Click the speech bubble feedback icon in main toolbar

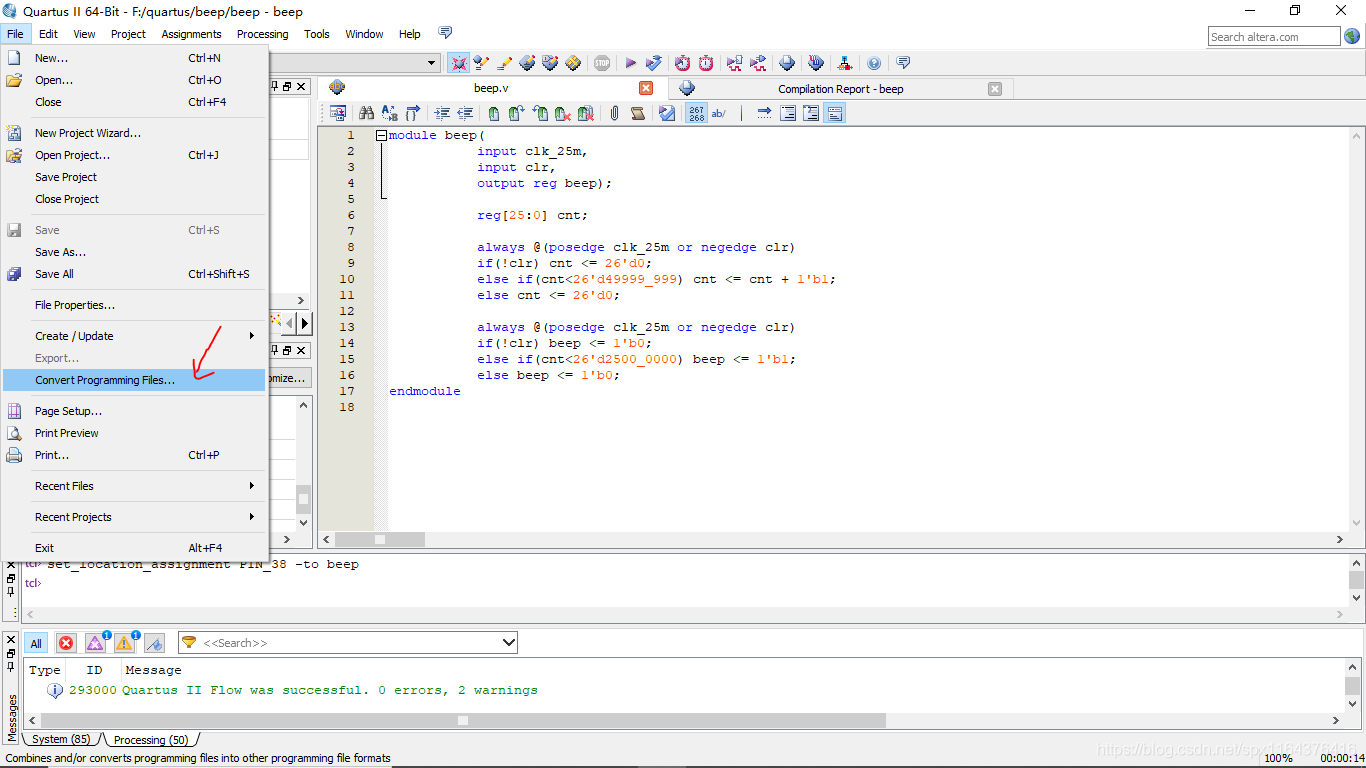click(903, 63)
